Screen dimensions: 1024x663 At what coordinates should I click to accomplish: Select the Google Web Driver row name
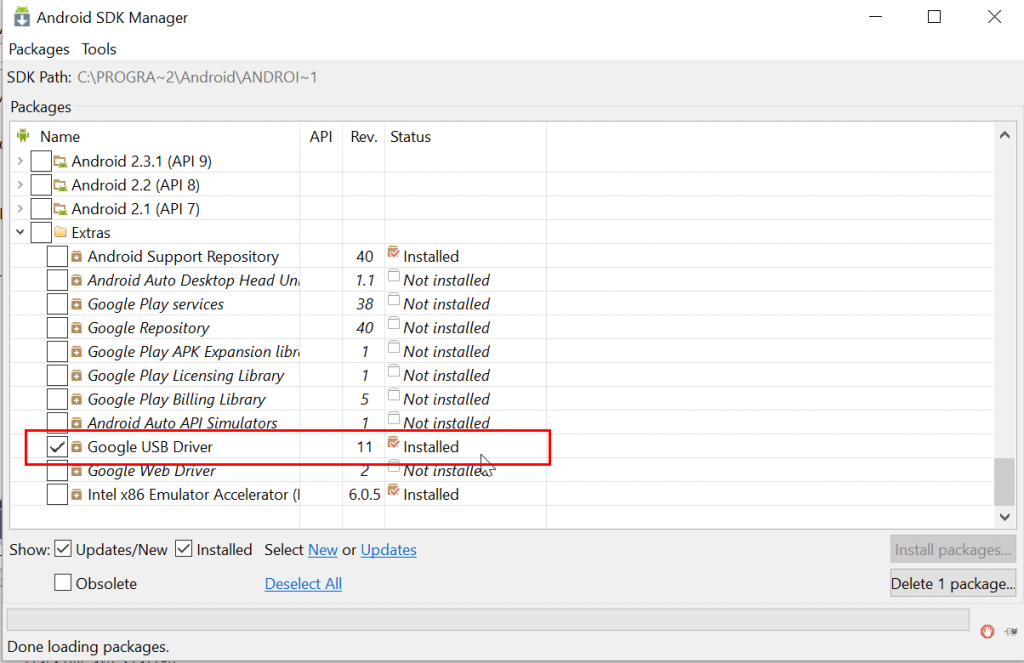pyautogui.click(x=152, y=471)
